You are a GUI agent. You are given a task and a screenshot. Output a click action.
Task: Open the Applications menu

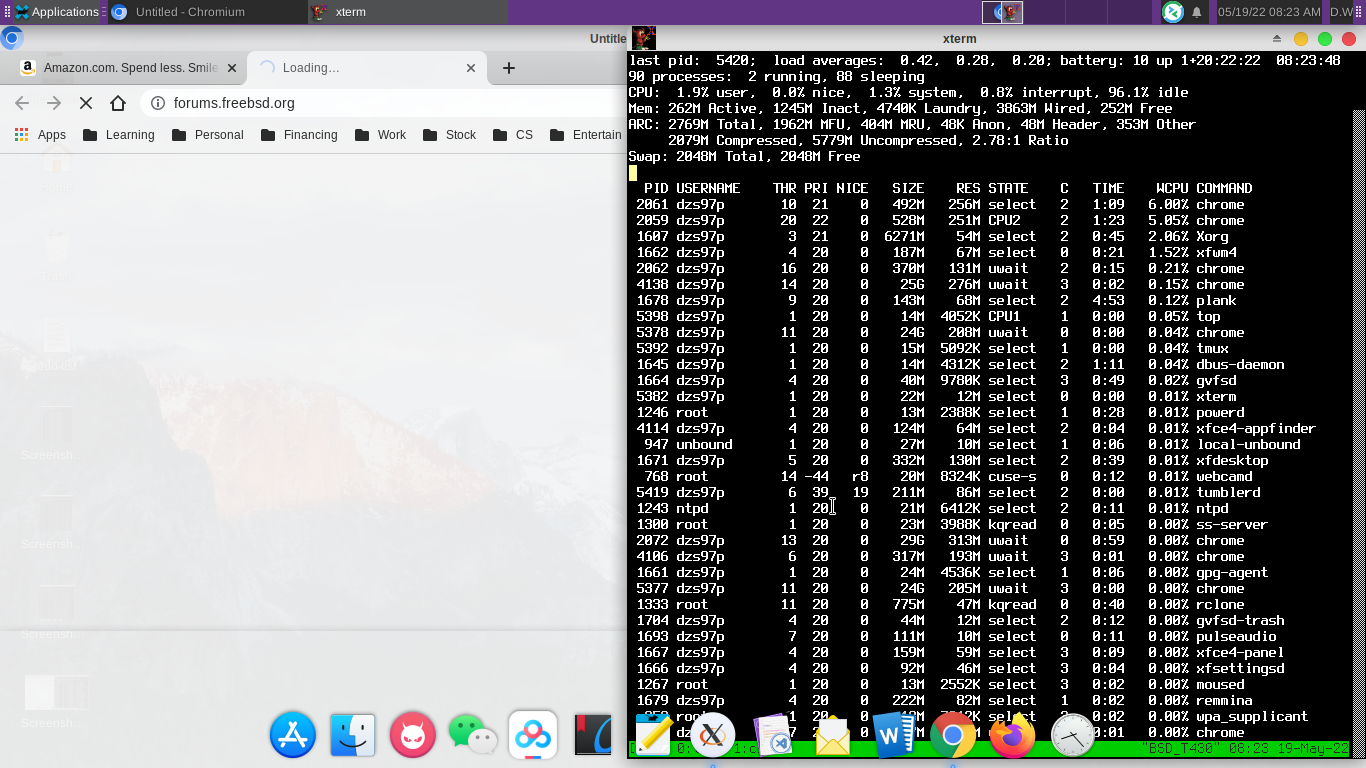[56, 12]
